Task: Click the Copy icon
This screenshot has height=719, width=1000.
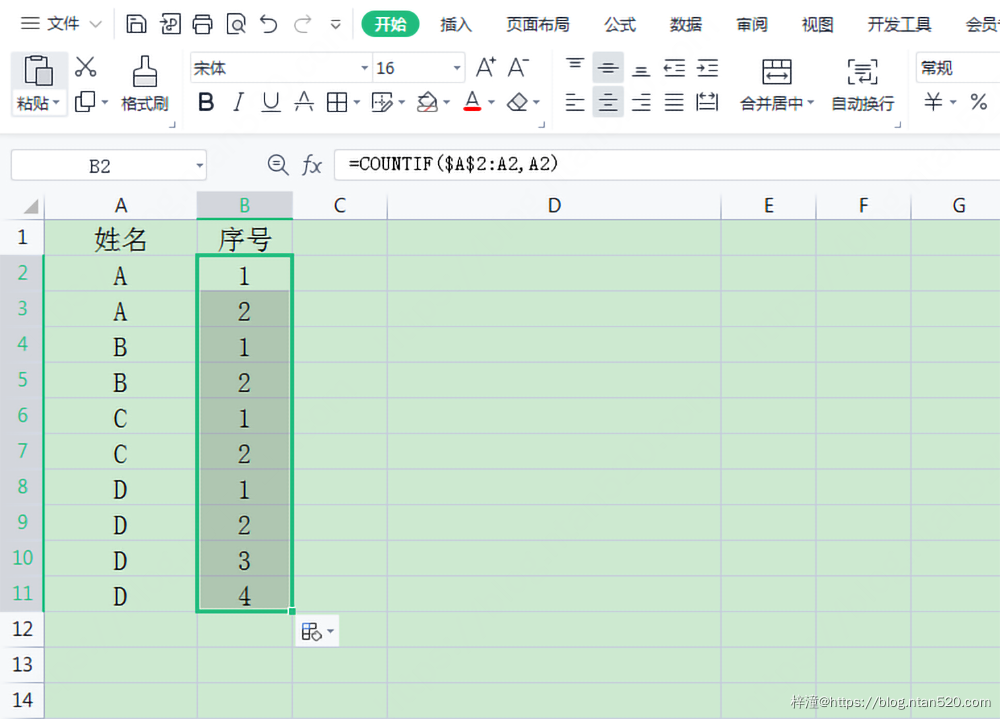Action: click(85, 101)
